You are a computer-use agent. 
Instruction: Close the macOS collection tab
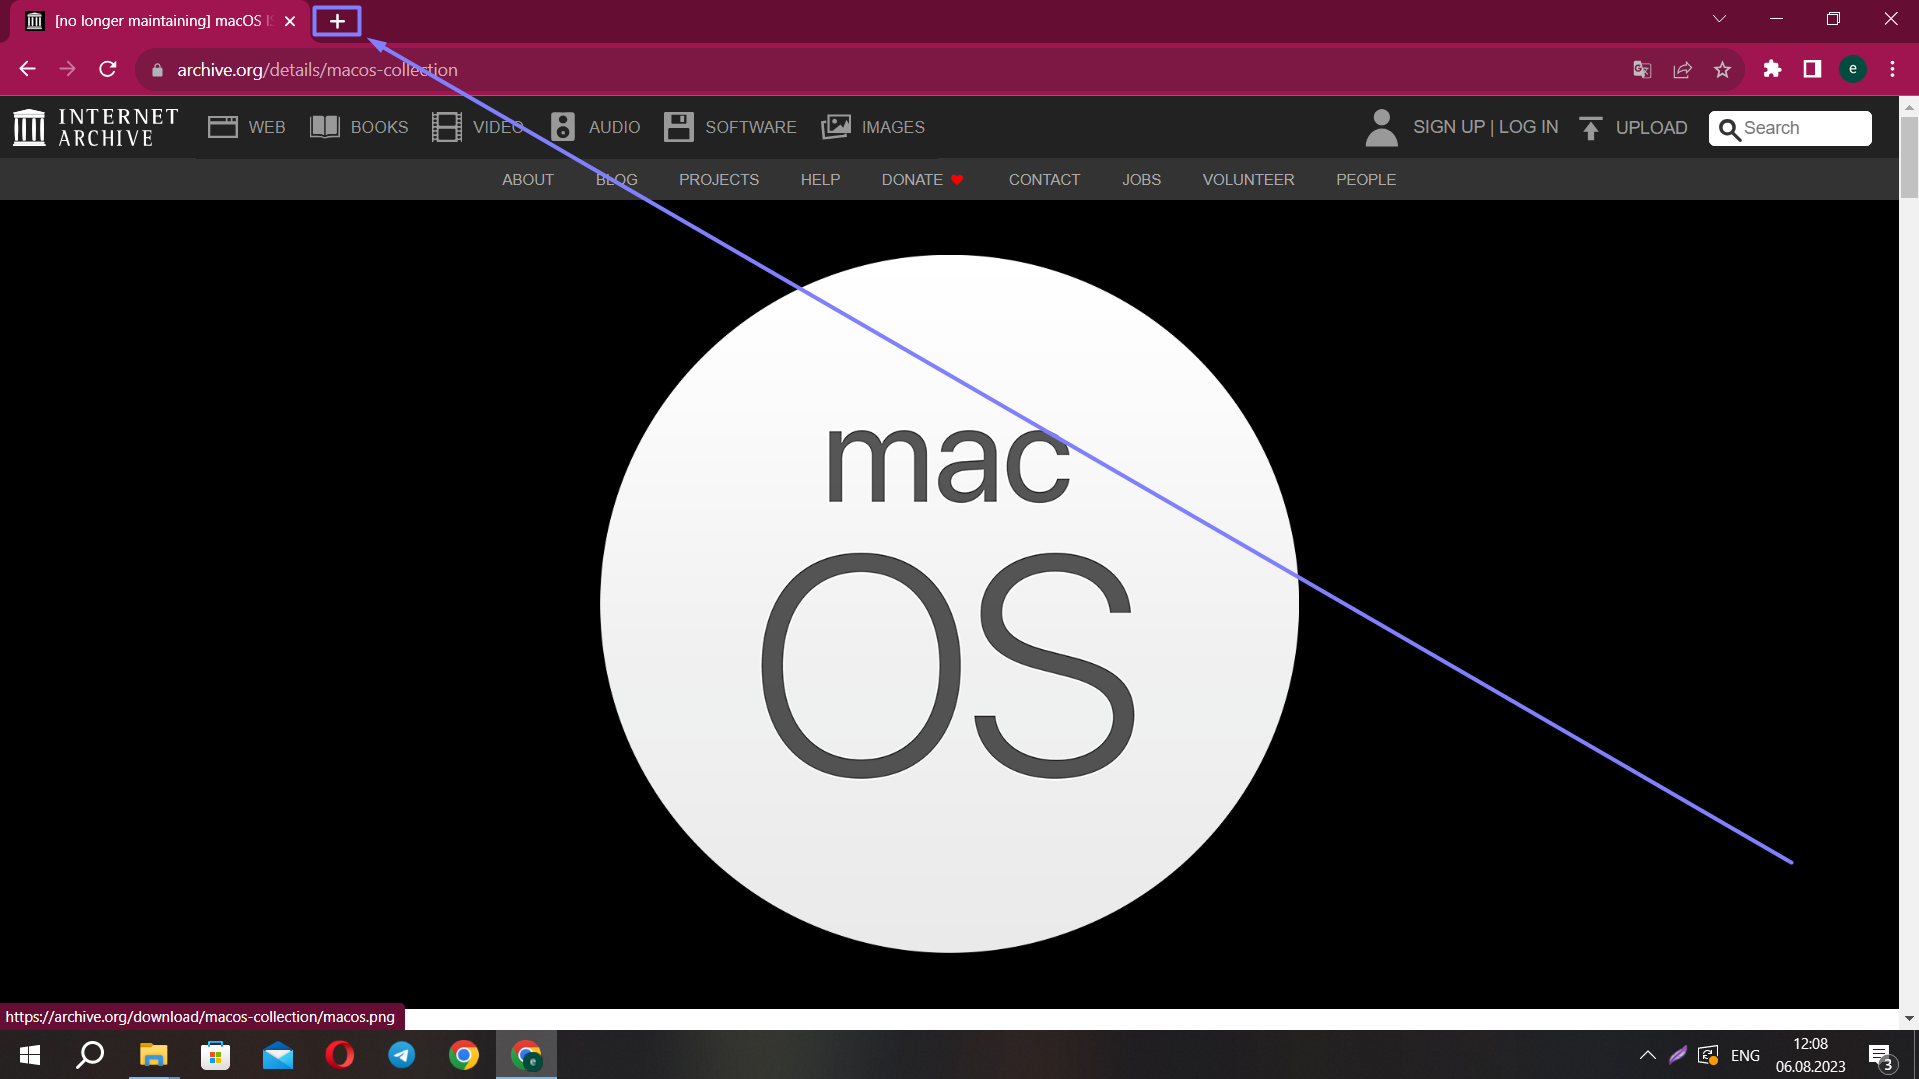(x=290, y=21)
